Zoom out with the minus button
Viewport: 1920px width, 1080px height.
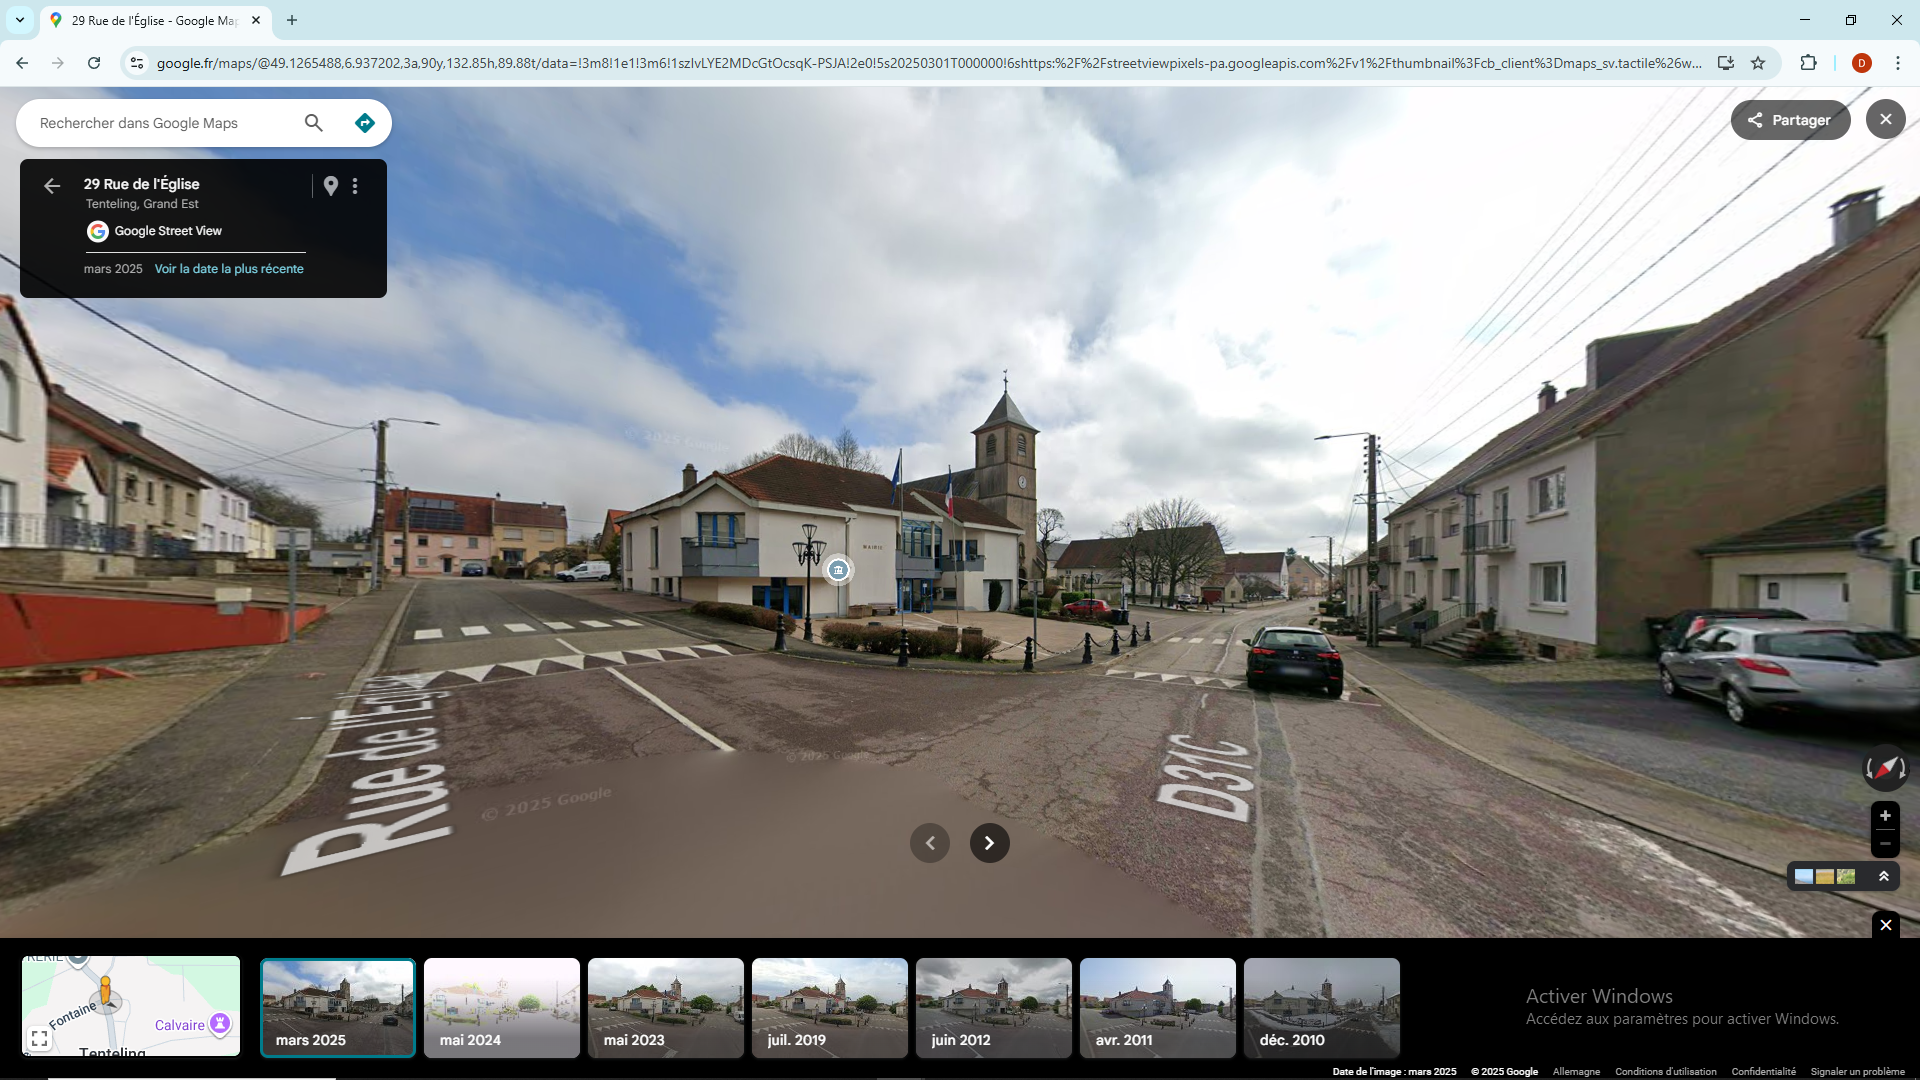click(x=1885, y=844)
